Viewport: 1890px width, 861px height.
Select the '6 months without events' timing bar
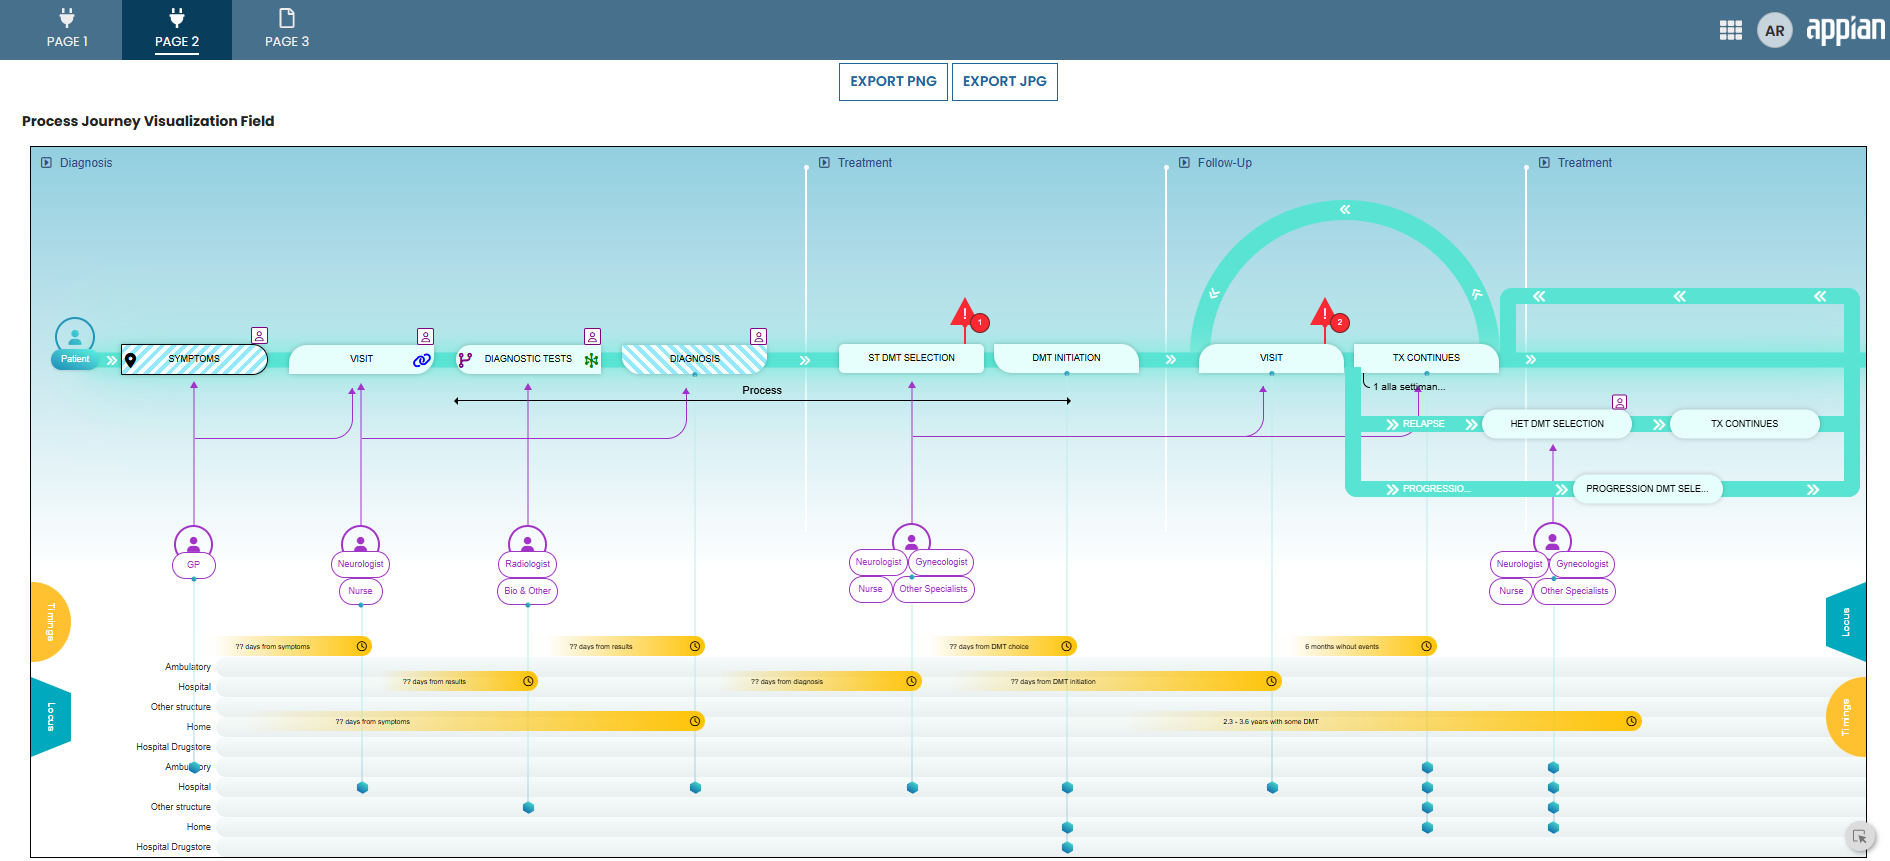tap(1364, 647)
